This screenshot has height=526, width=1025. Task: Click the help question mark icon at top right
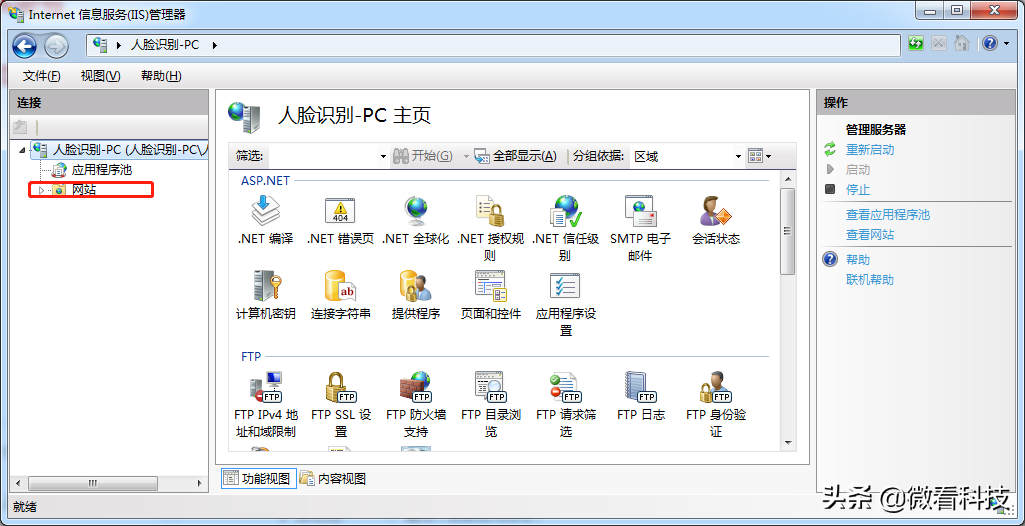point(990,44)
